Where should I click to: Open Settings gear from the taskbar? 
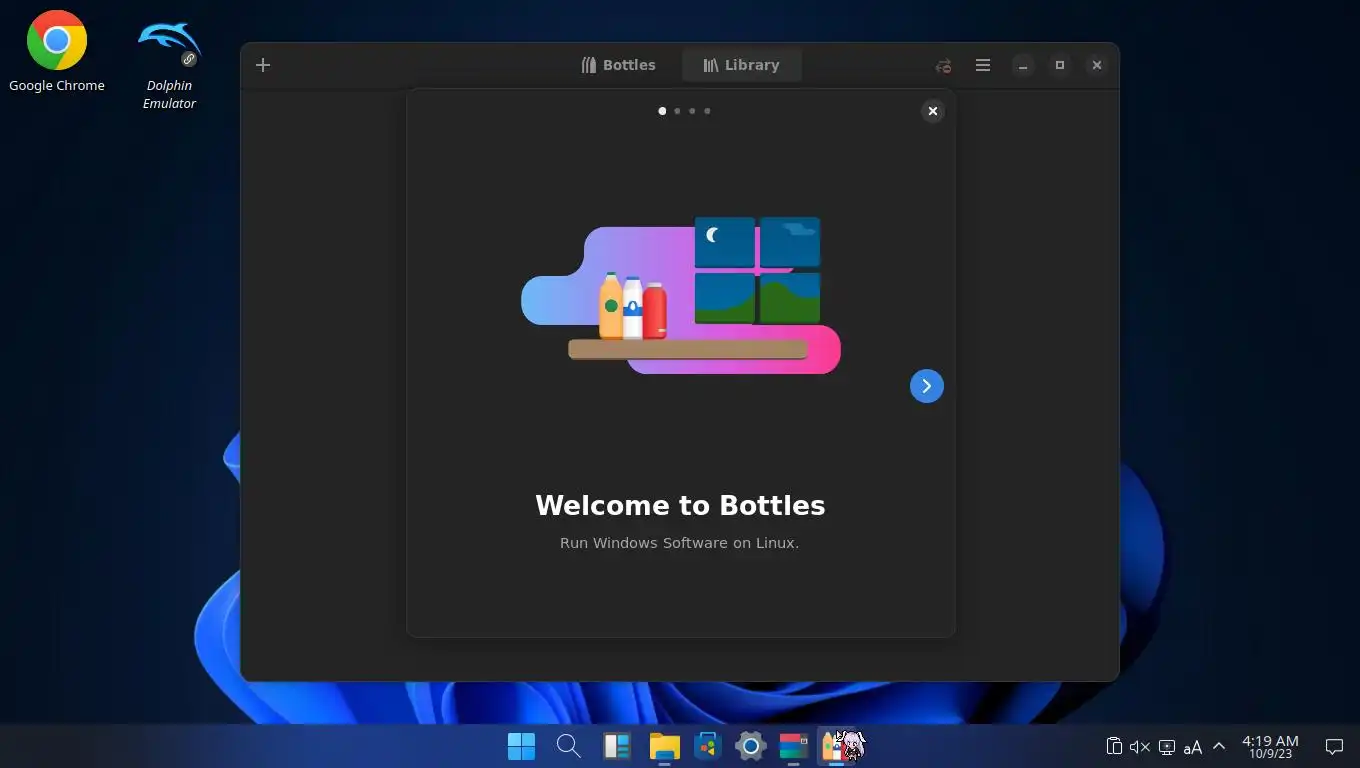(x=750, y=746)
